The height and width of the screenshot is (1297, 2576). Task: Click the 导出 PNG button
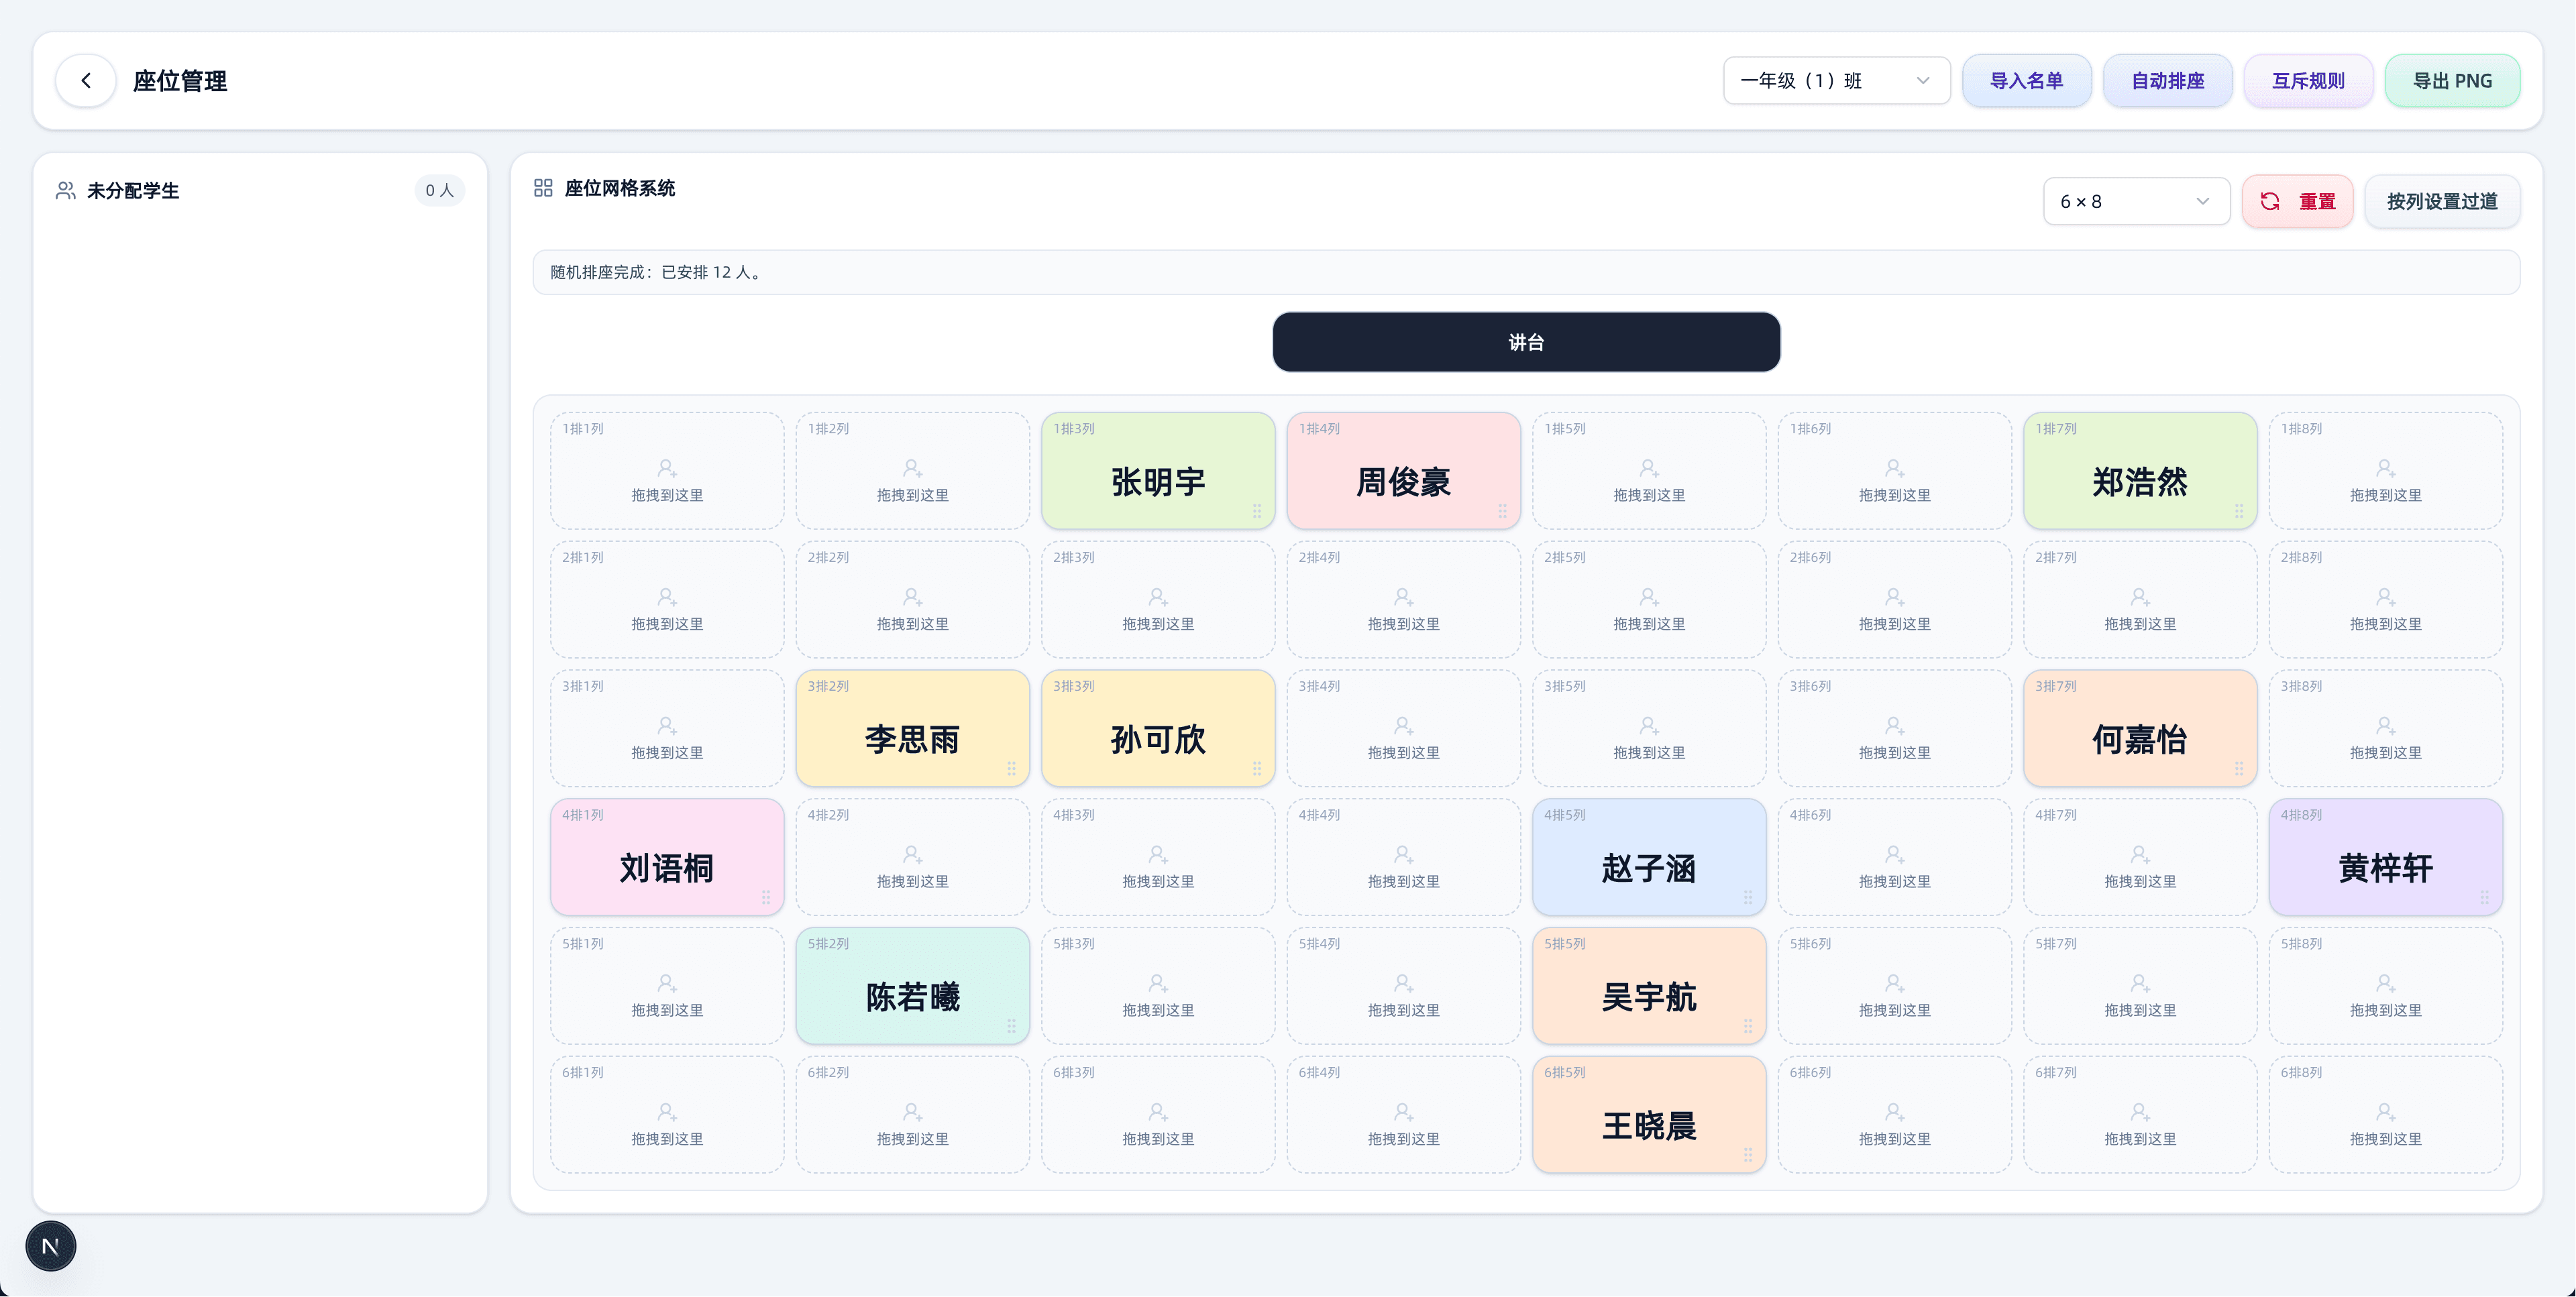click(x=2453, y=80)
